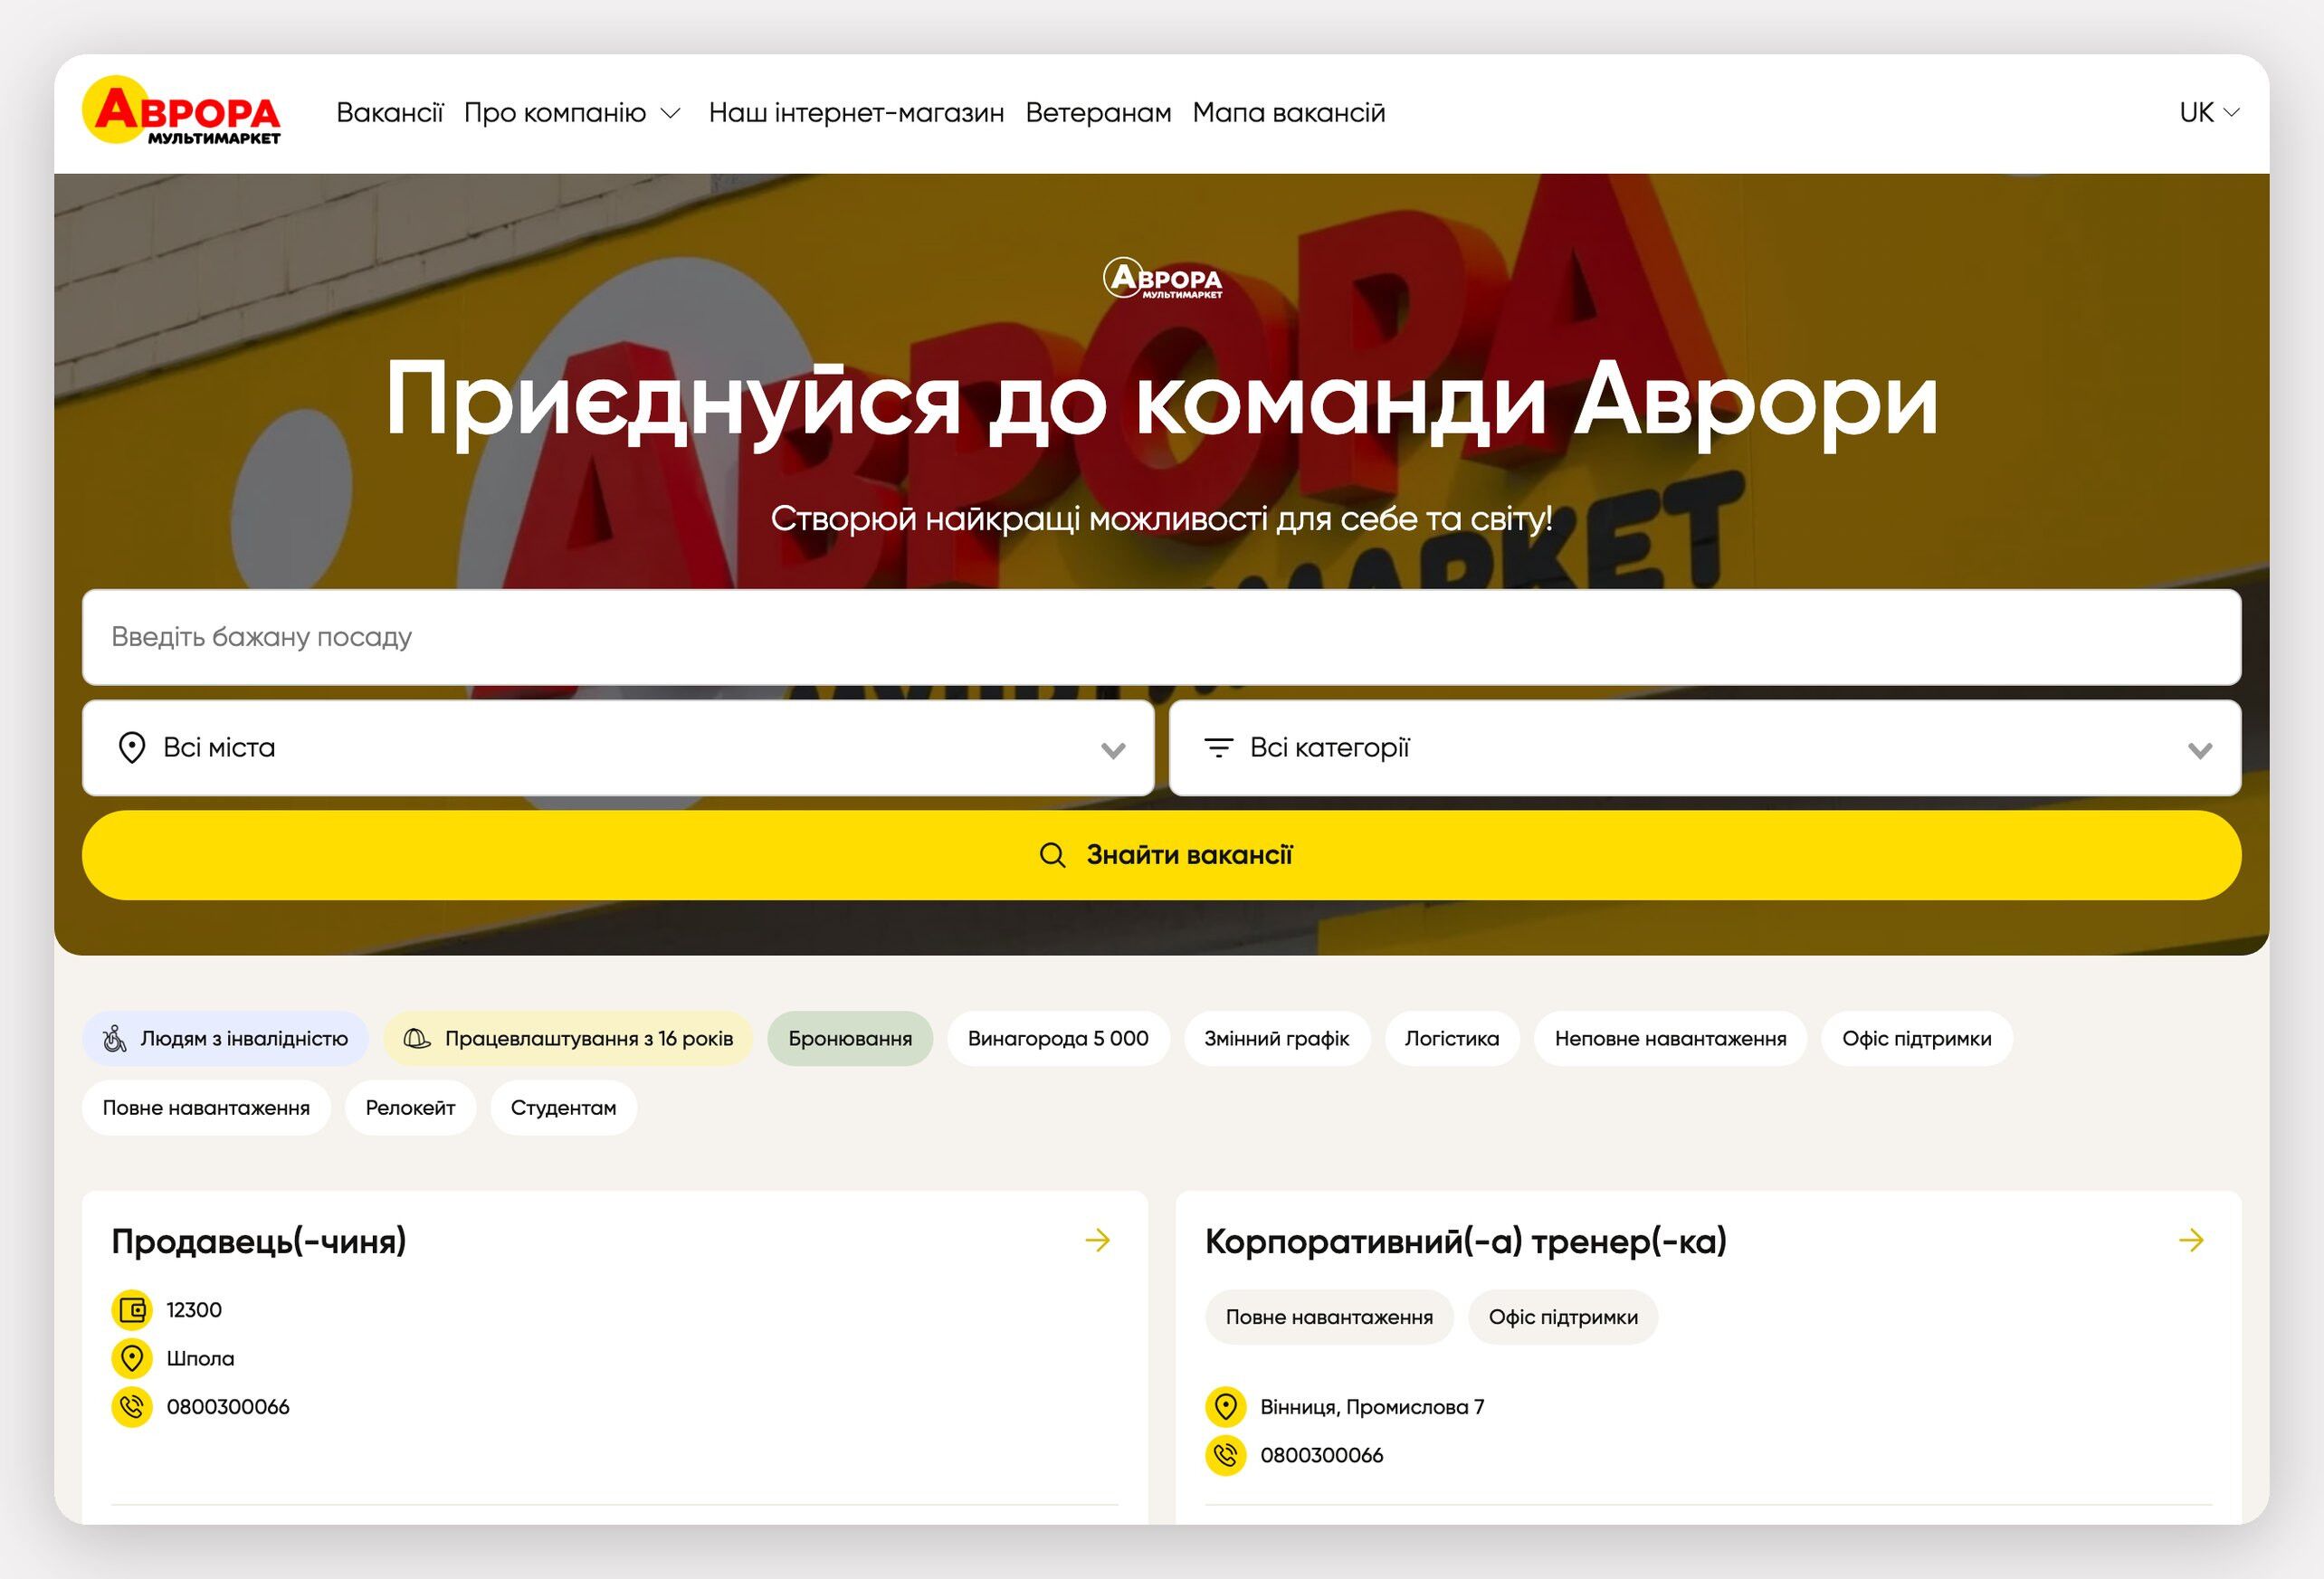Click 0800300066 in the Корпоративний тренер card
The width and height of the screenshot is (2324, 1579).
coord(1322,1455)
